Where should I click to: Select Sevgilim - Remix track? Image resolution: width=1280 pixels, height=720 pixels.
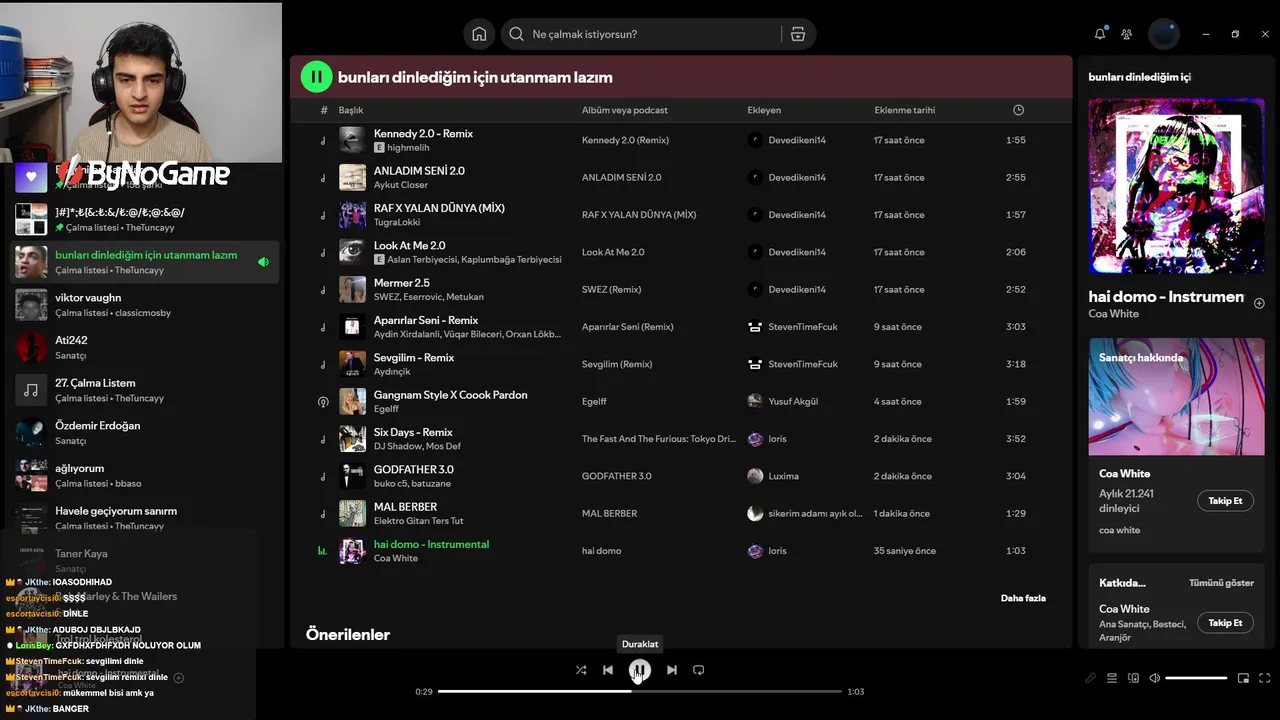[414, 357]
